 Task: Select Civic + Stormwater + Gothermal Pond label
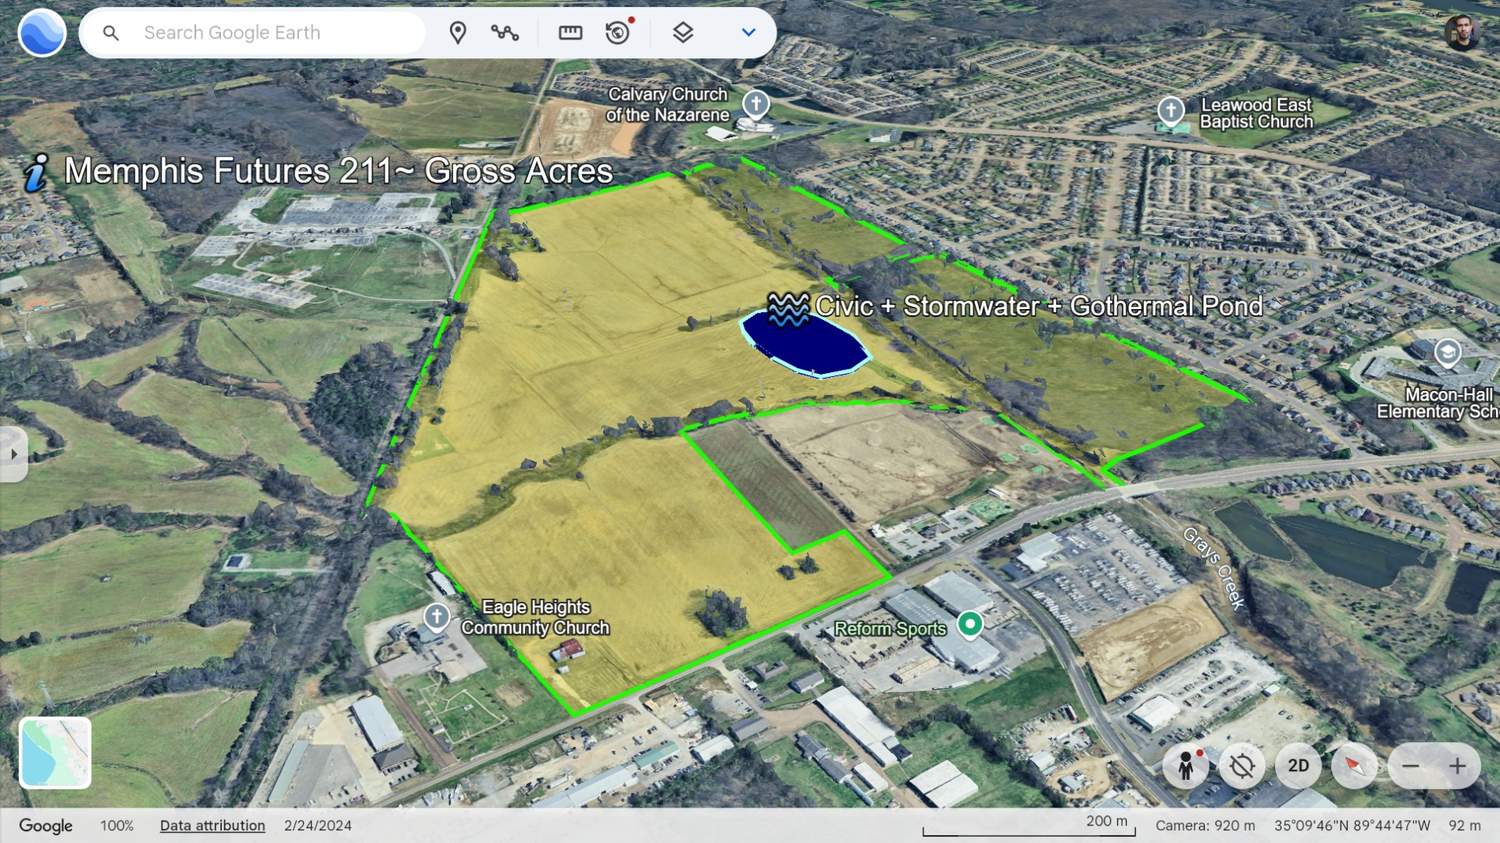click(1039, 306)
